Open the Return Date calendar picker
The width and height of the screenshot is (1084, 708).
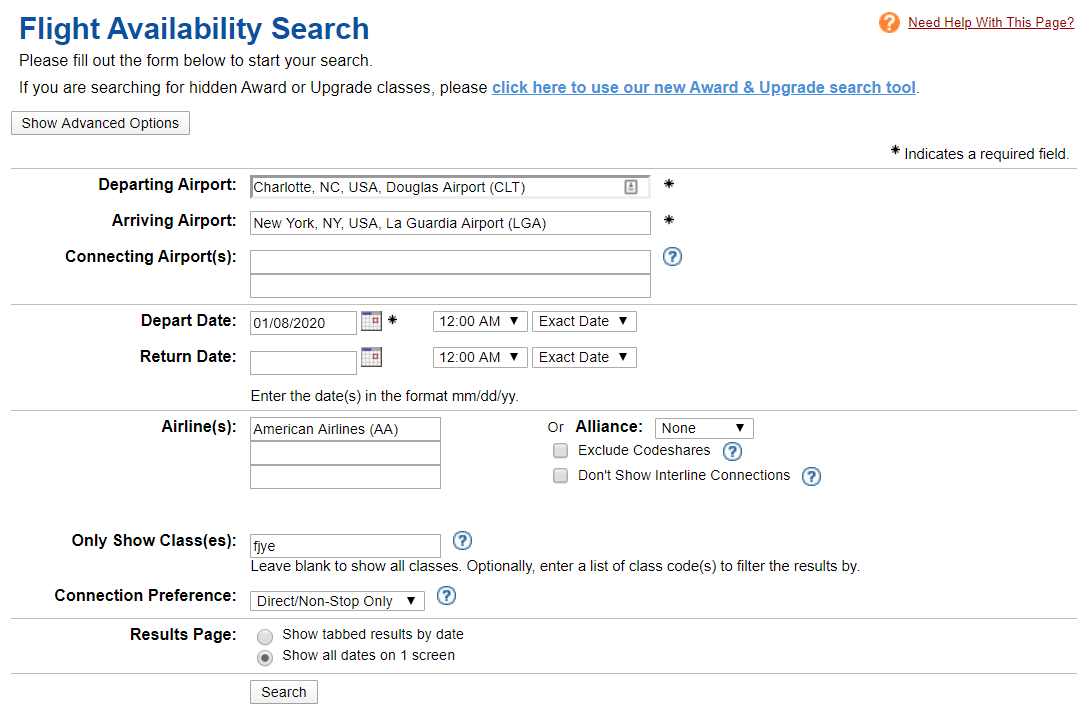(x=371, y=357)
